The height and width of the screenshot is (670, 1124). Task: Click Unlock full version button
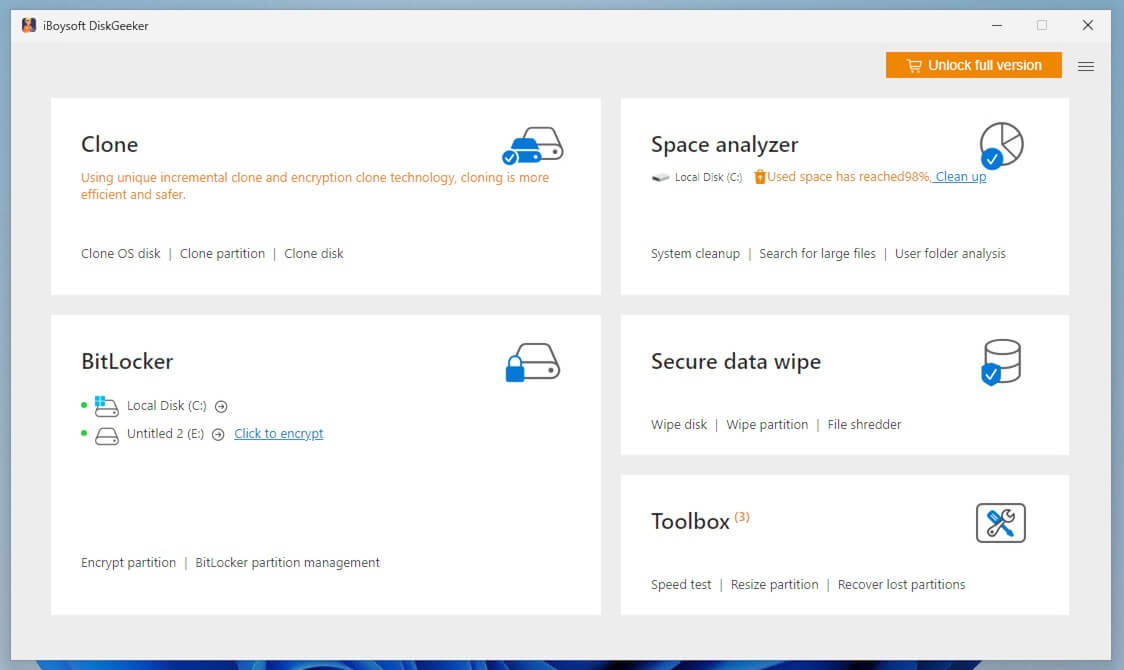click(x=973, y=65)
